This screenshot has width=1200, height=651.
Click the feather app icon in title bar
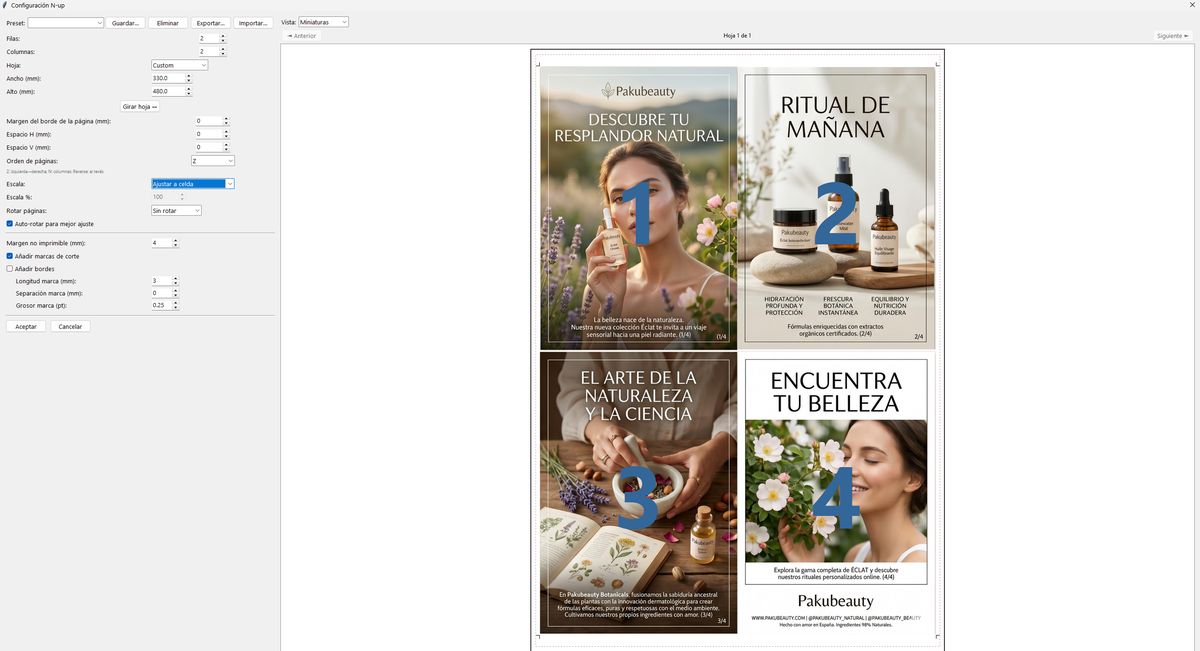[x=5, y=5]
